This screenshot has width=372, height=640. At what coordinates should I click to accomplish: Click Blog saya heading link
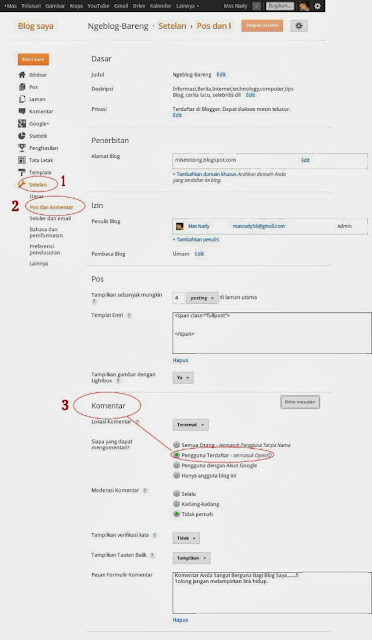[x=36, y=26]
